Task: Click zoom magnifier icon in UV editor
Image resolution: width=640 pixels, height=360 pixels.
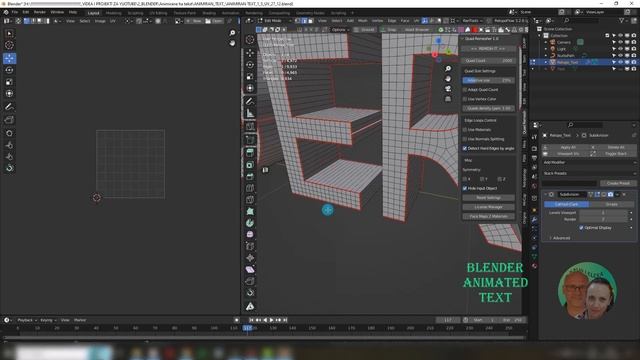Action: click(232, 33)
